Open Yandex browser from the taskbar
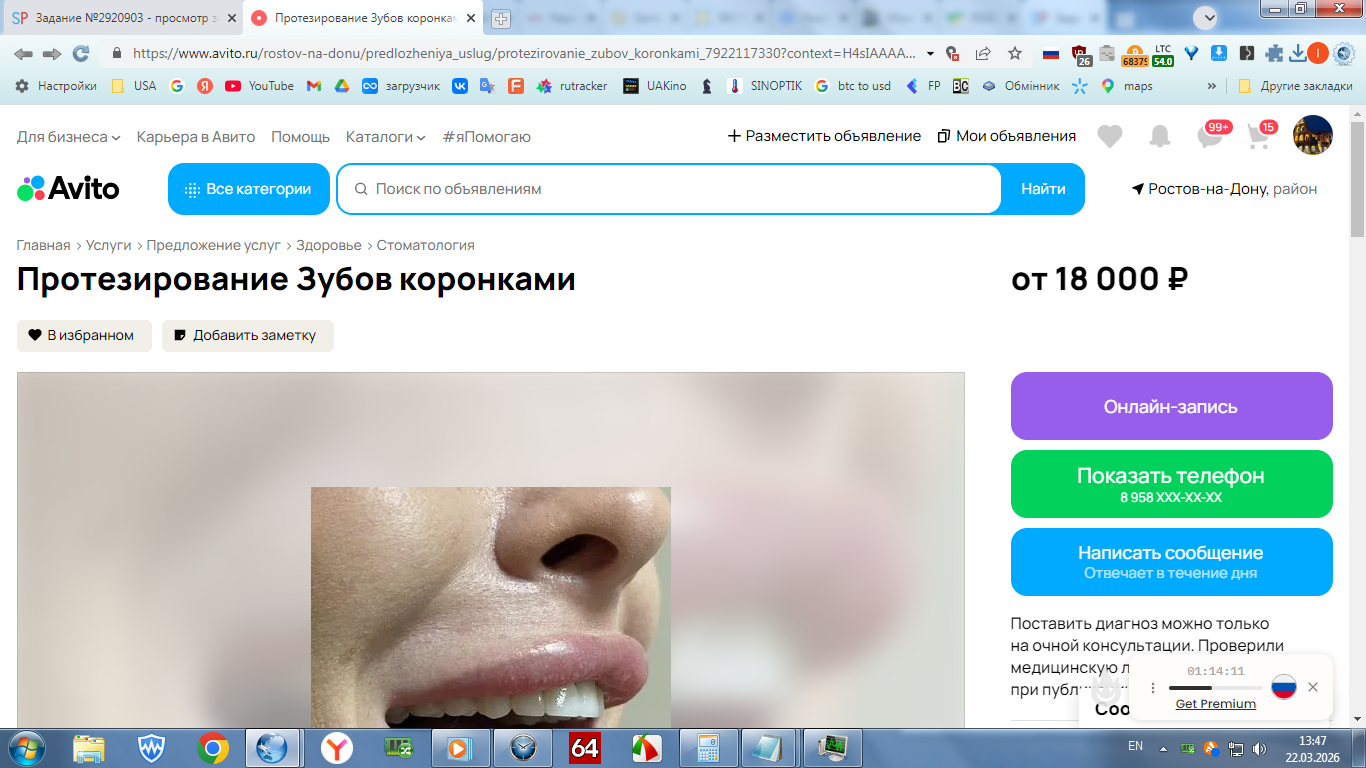Screen dimensions: 1366x768 pos(336,748)
